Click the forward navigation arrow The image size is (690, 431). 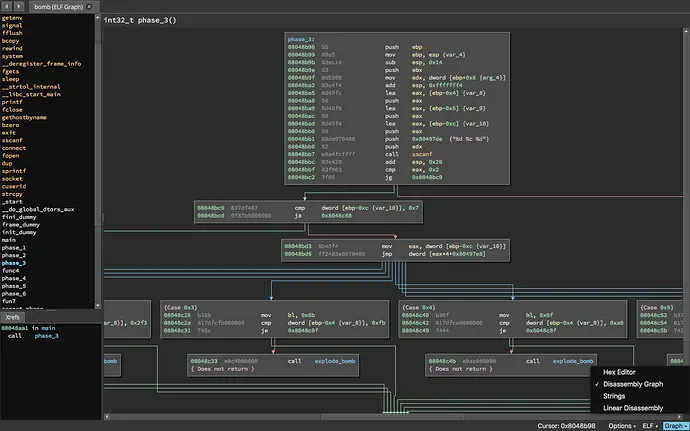(19, 6)
